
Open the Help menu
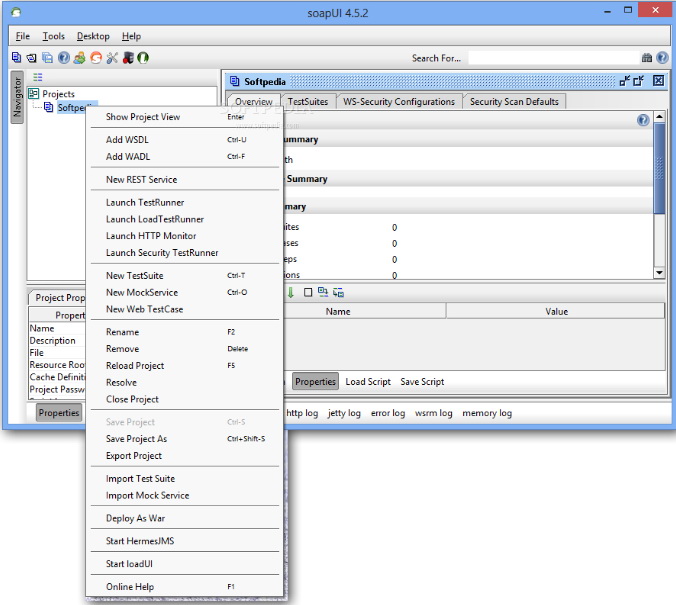pos(131,36)
